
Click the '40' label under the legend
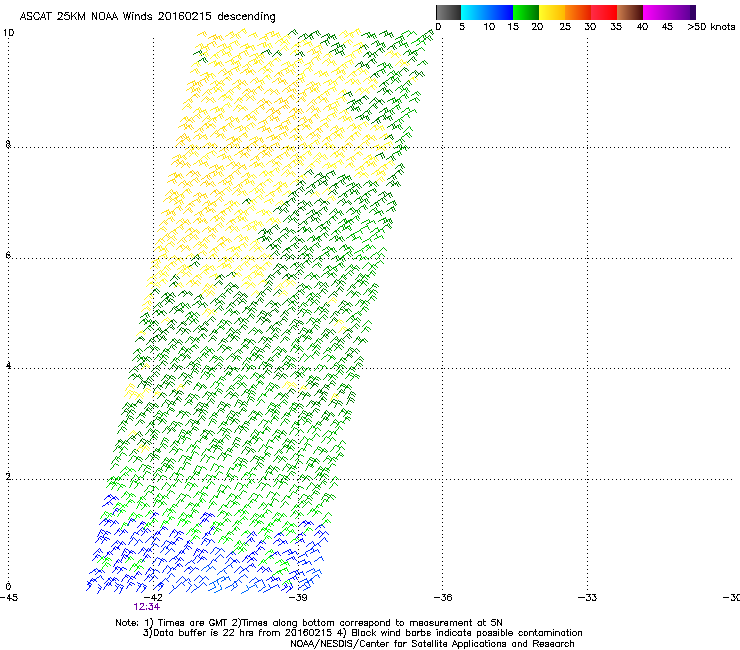tap(642, 27)
